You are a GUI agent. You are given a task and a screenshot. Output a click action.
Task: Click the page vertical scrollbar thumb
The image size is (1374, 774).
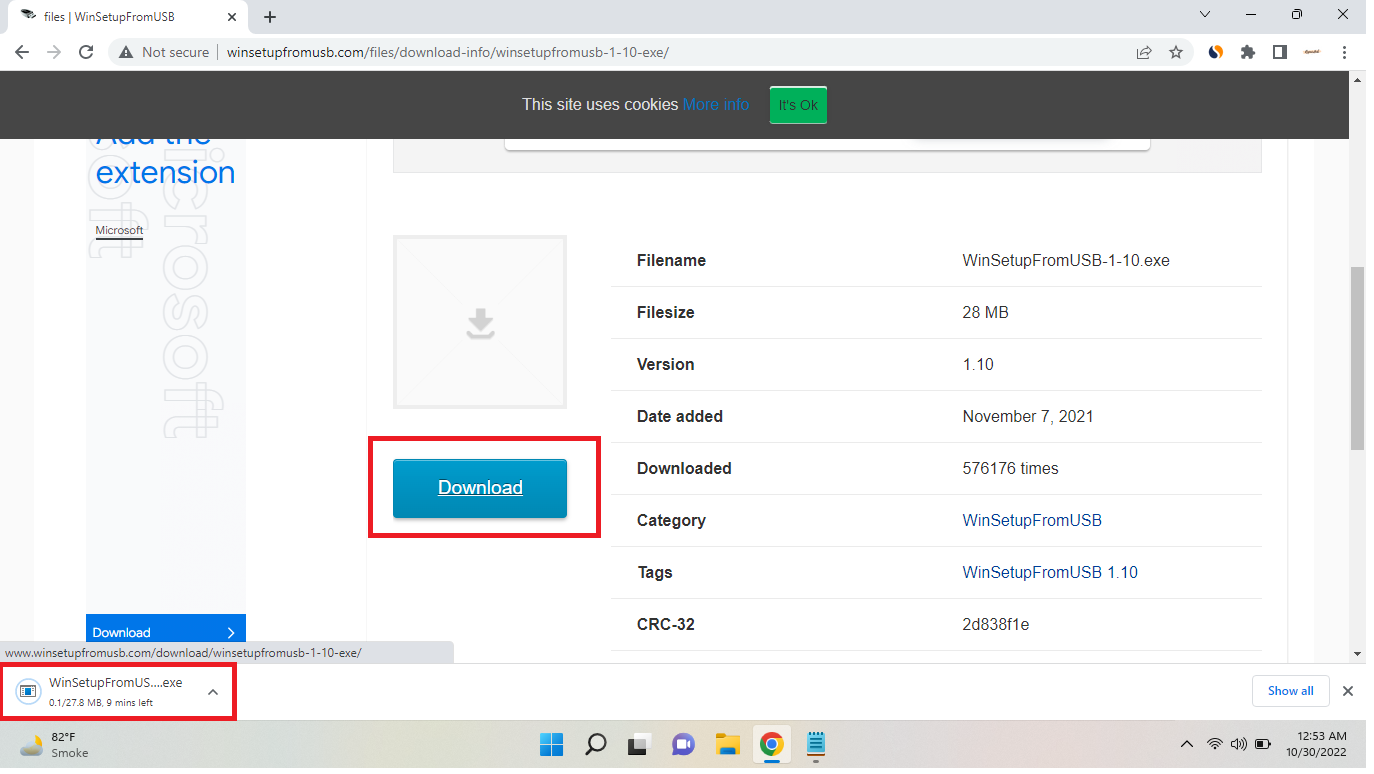(x=1358, y=358)
